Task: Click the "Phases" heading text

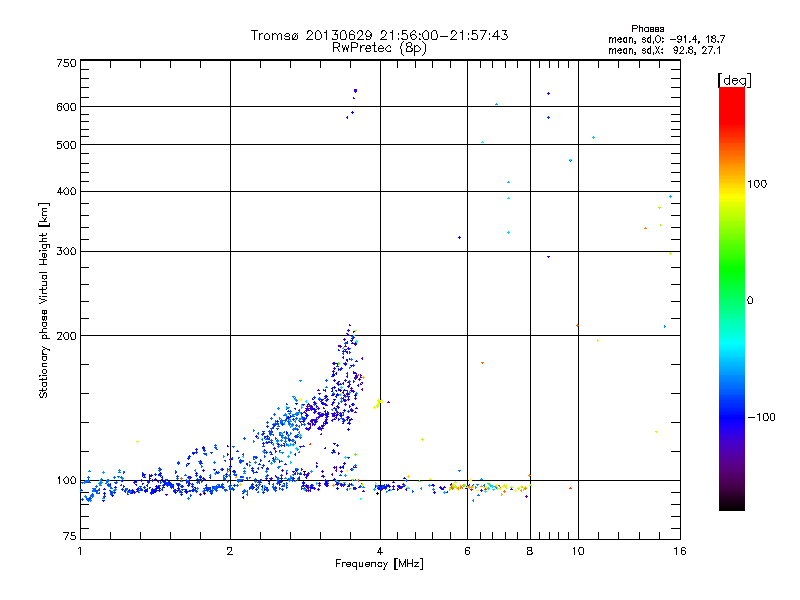Action: [x=647, y=29]
